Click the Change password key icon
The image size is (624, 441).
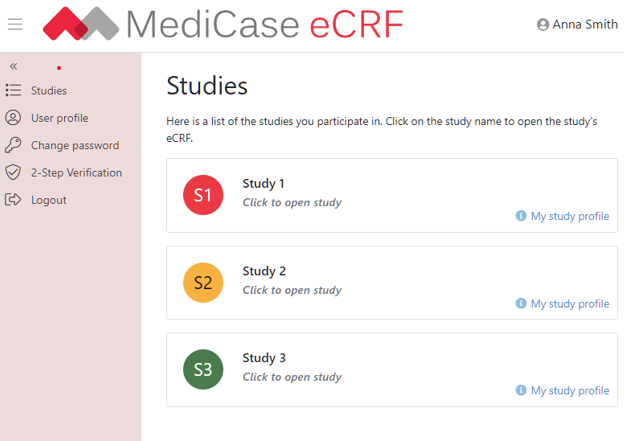(x=13, y=145)
